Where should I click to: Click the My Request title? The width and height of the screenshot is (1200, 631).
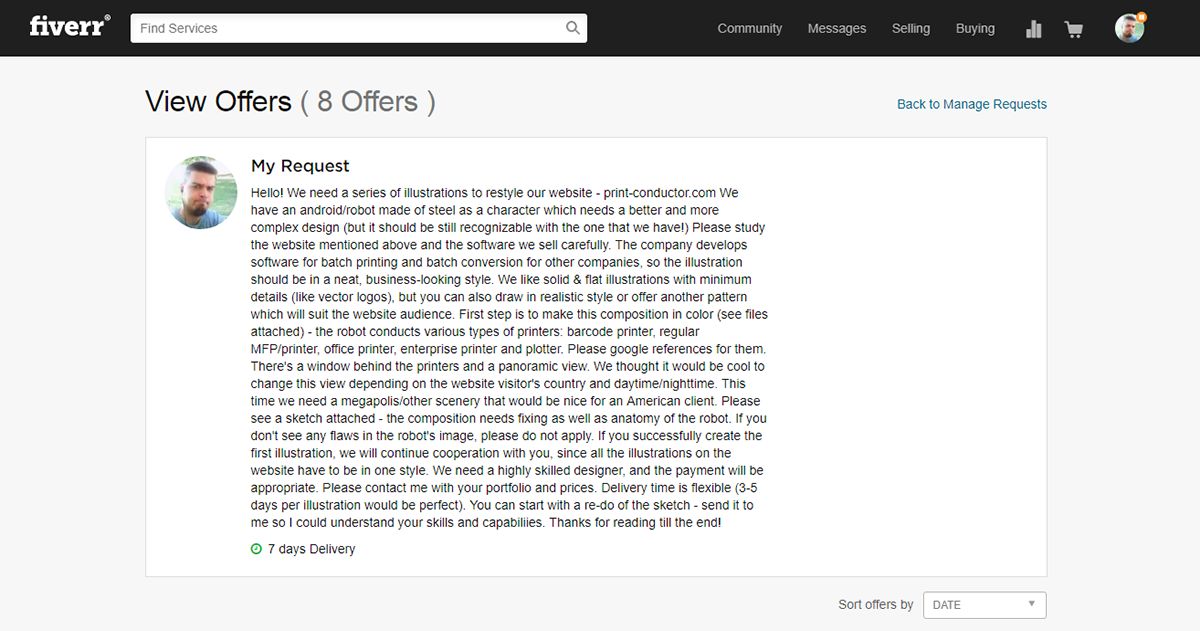[x=300, y=166]
